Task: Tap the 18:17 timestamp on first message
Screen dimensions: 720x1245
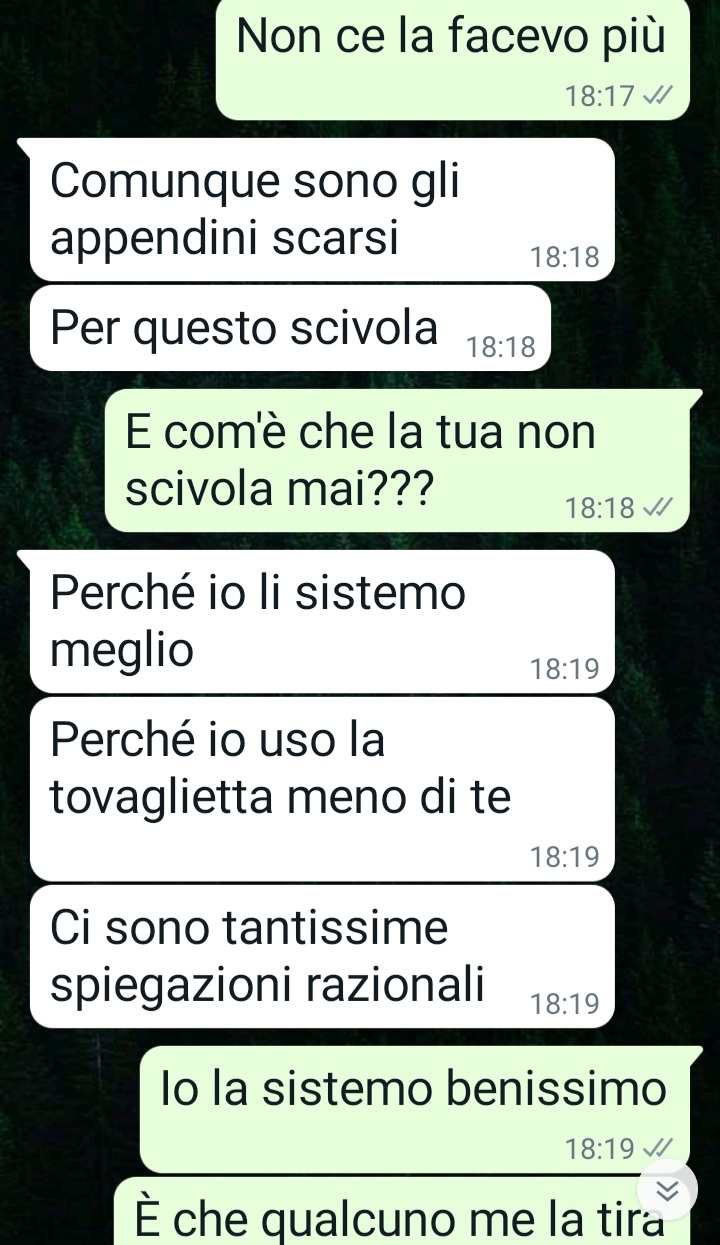Action: coord(599,97)
